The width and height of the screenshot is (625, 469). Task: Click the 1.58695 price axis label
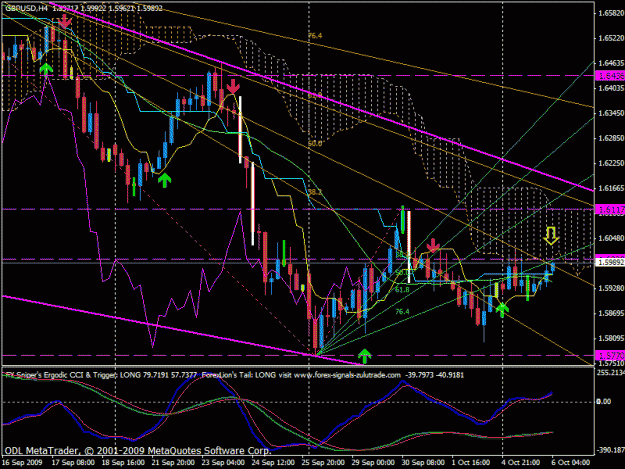pos(611,313)
